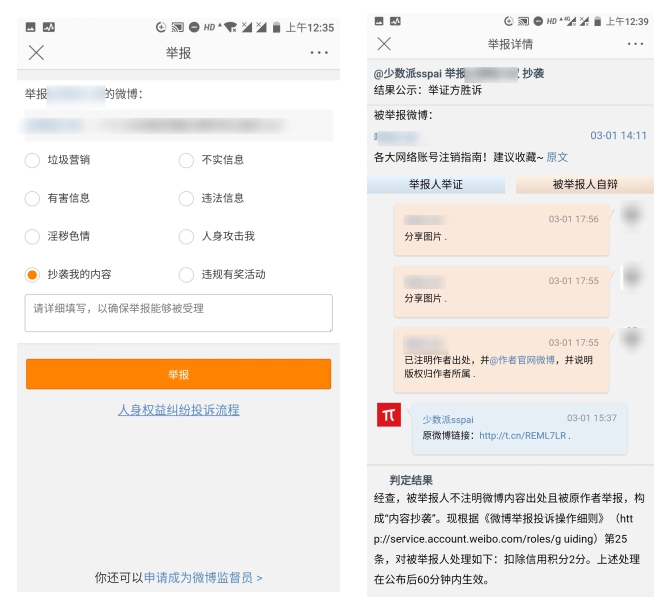
Task: Tap the Wi-Fi icon in left phone status bar
Action: click(231, 28)
